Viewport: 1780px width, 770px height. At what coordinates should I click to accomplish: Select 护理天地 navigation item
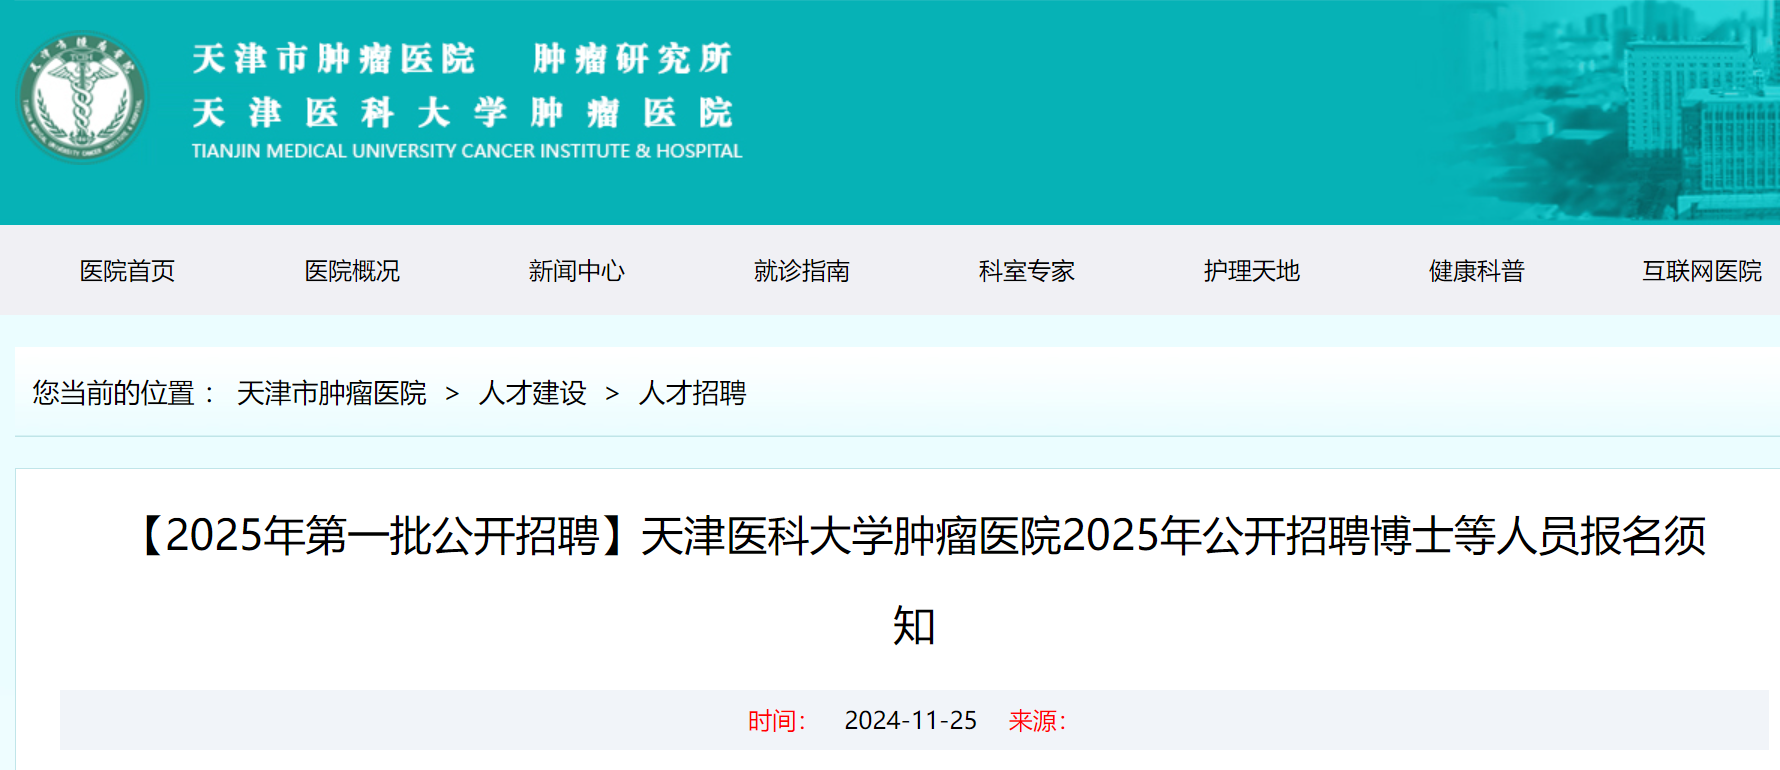coord(1252,271)
